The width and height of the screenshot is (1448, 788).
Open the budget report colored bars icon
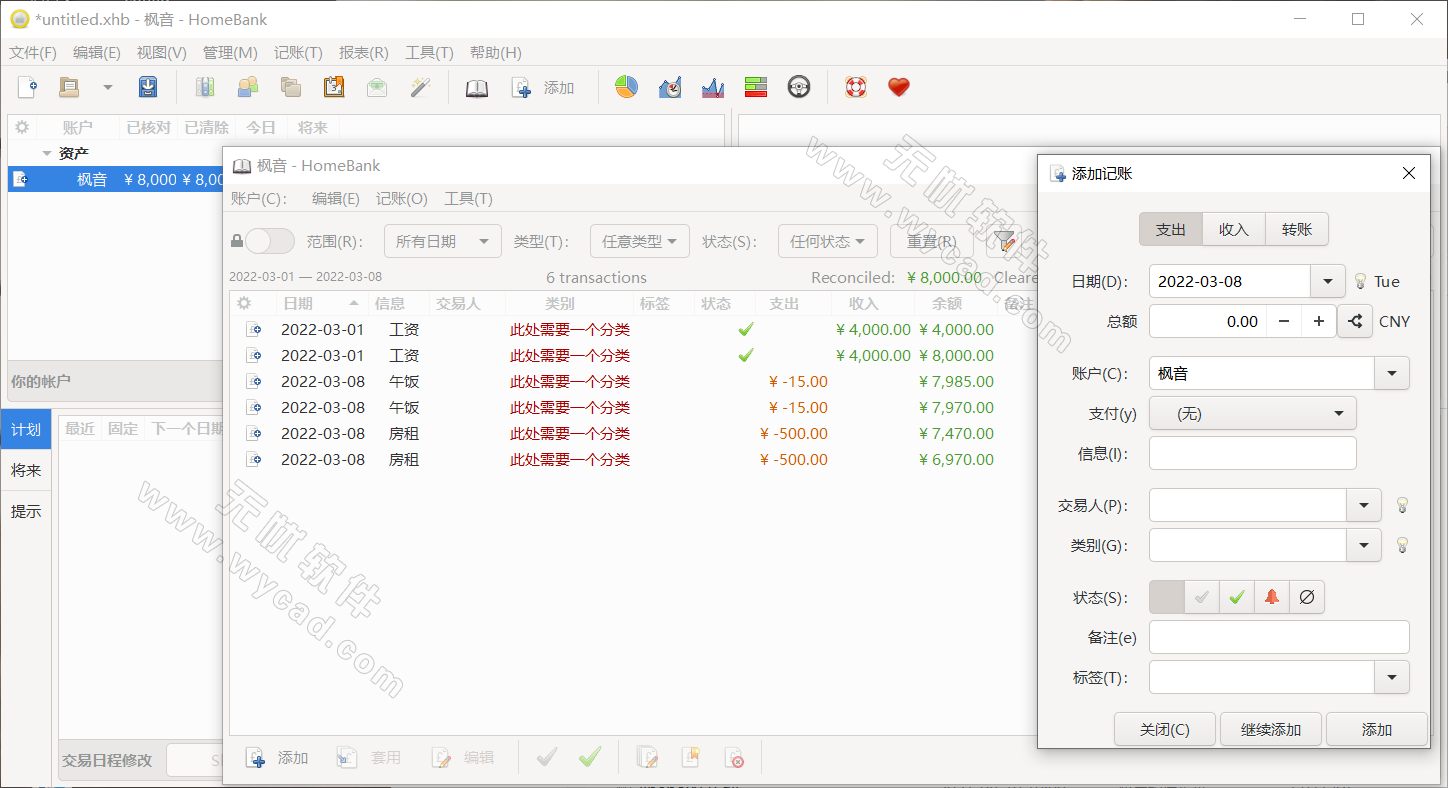[756, 87]
